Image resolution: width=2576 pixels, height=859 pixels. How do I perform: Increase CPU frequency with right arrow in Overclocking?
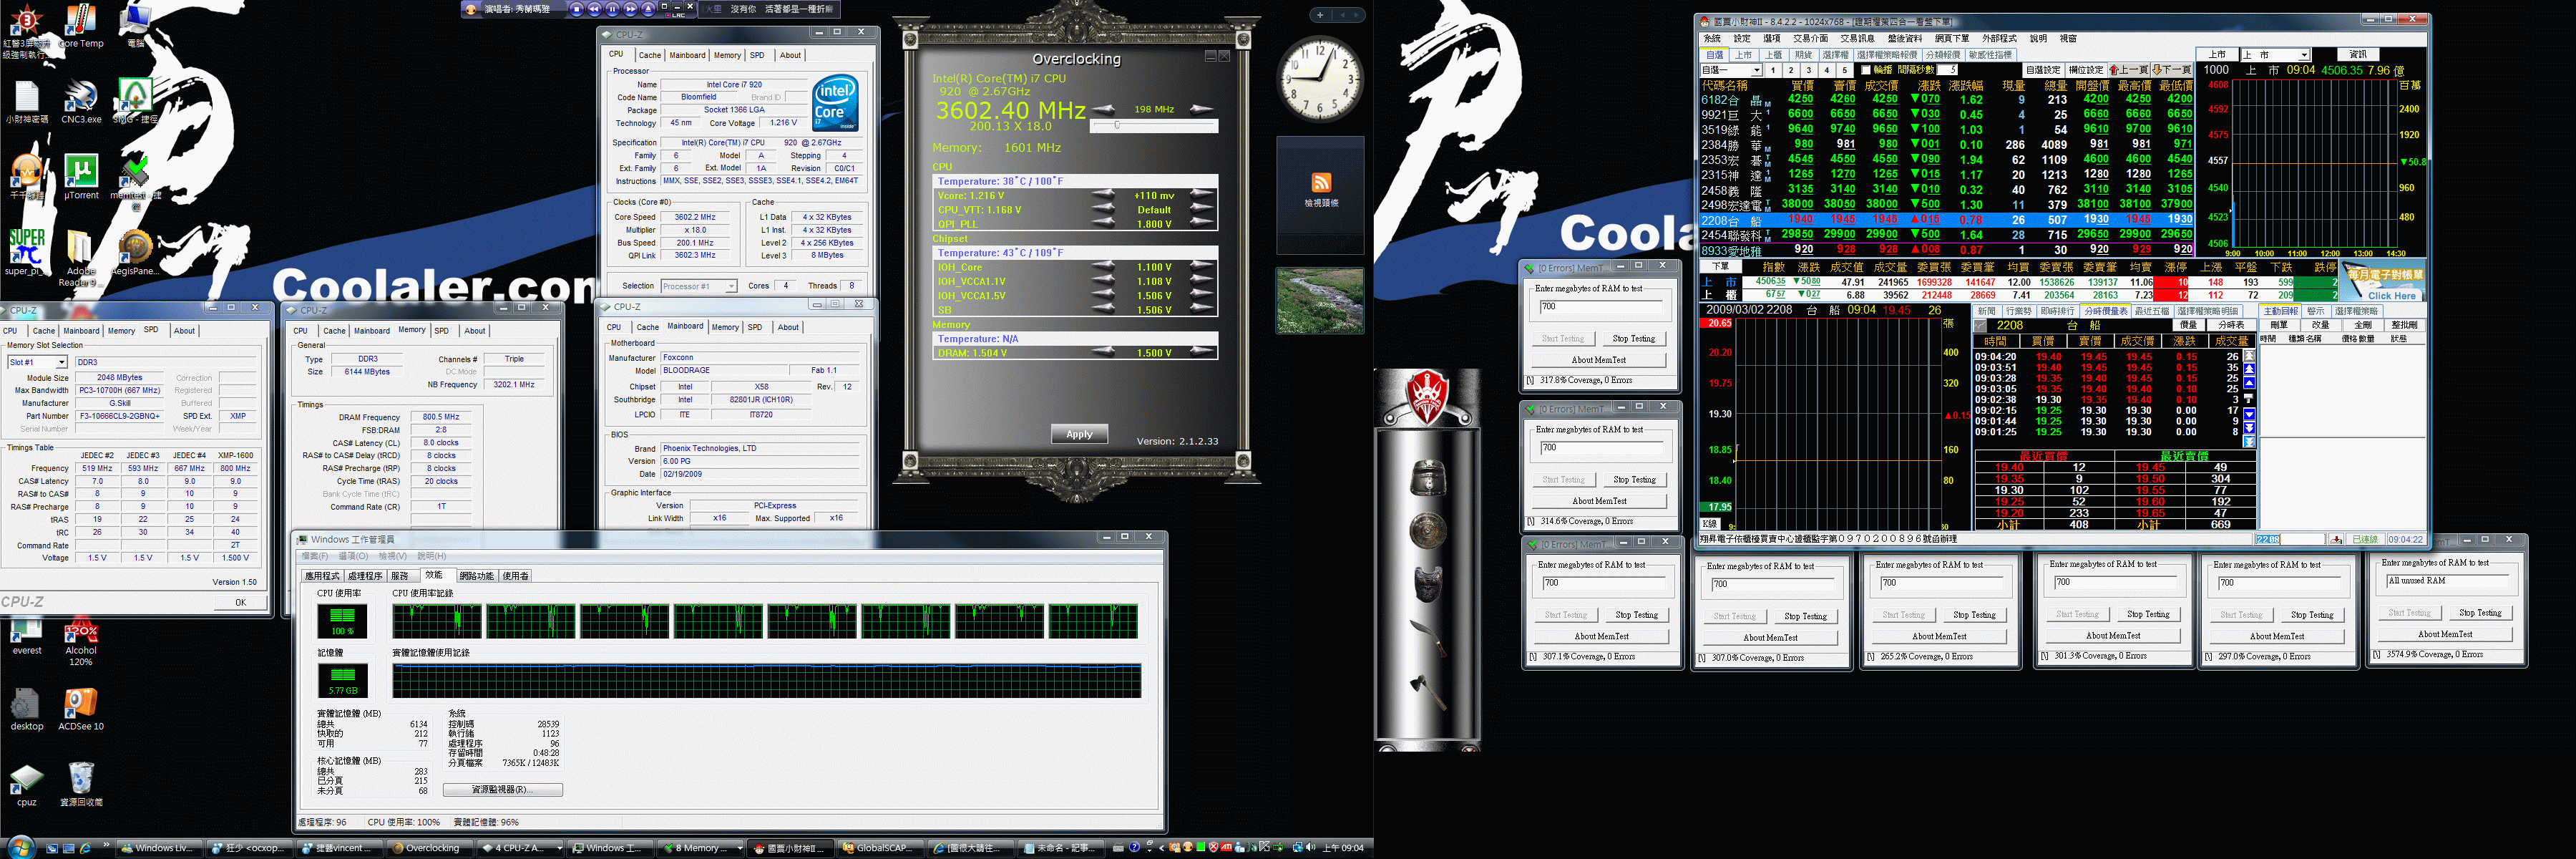tap(1202, 109)
